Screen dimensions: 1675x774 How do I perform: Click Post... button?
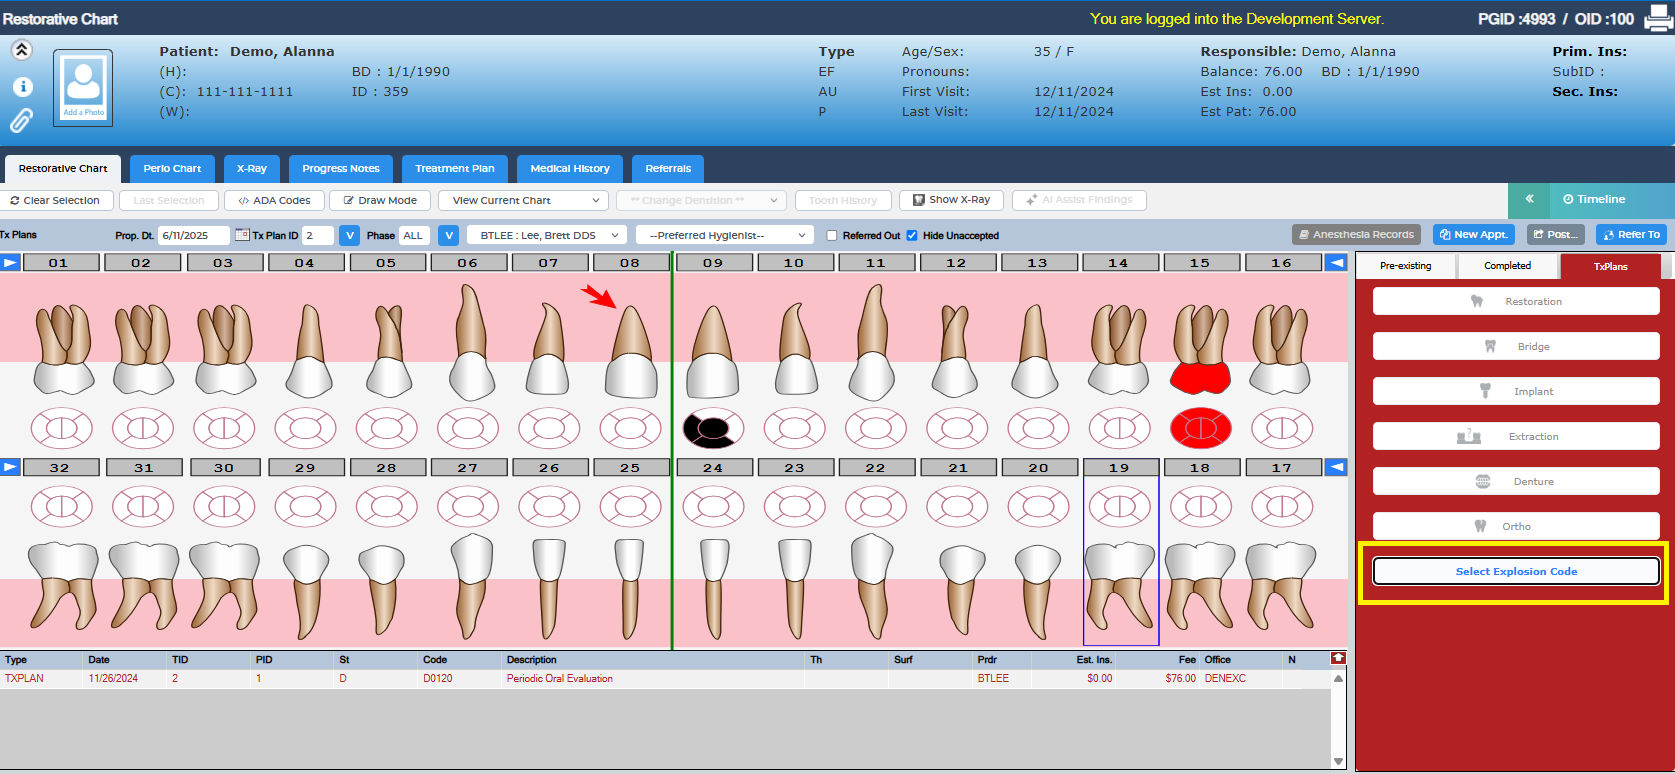(1555, 234)
